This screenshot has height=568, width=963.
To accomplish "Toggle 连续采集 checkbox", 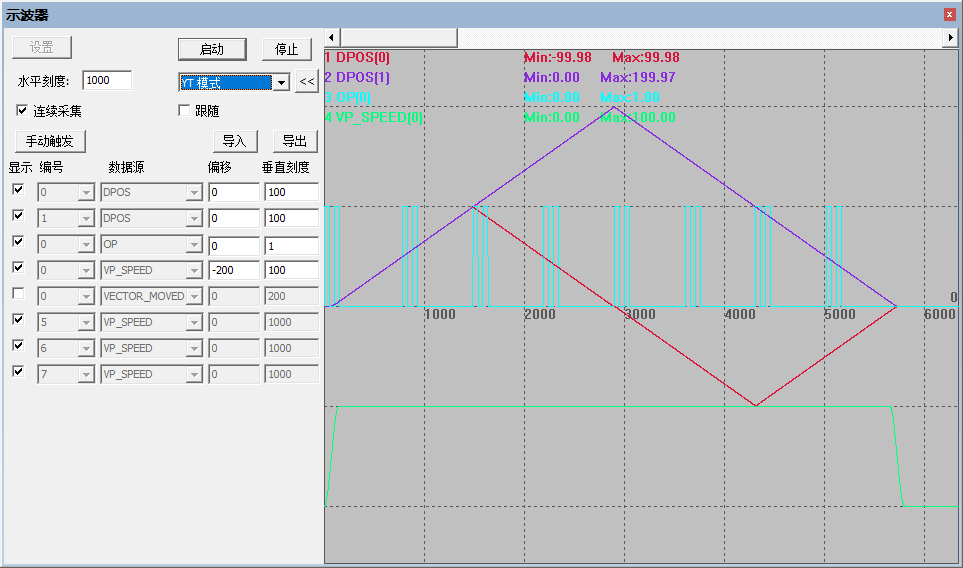I will click(x=22, y=111).
